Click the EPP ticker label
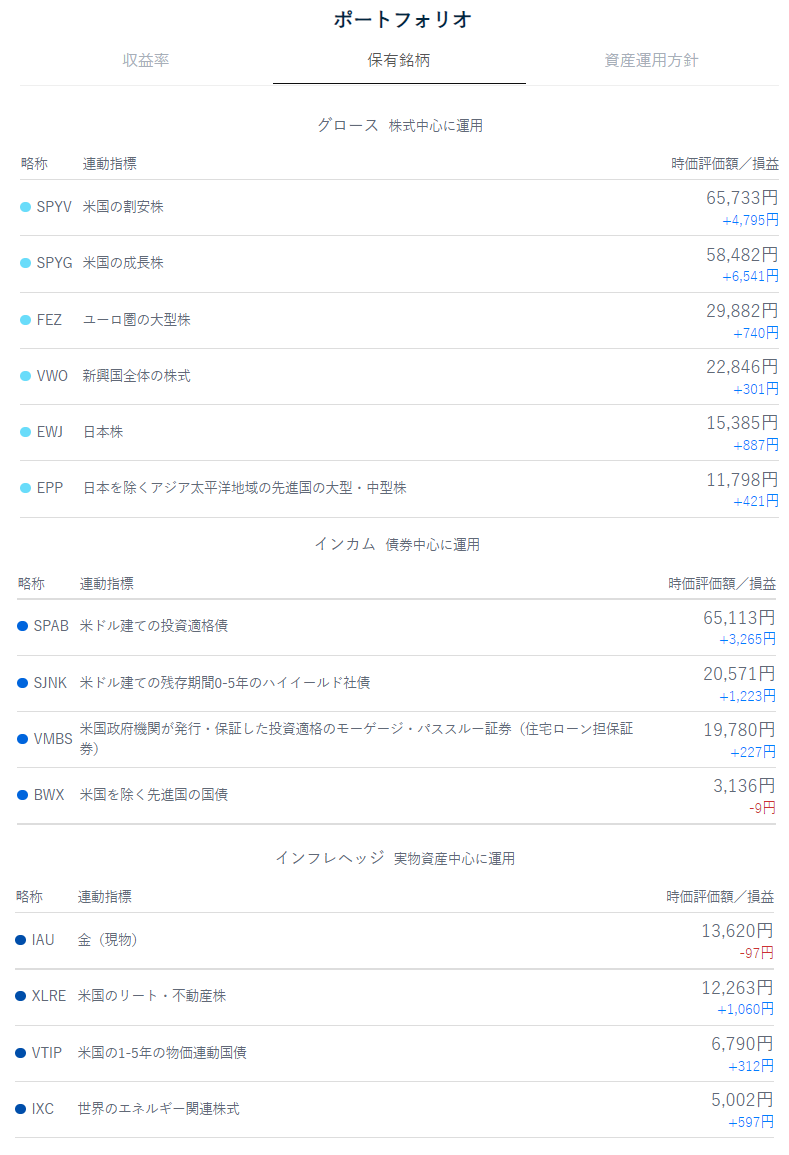Screen dimensions: 789x1155 click(x=50, y=488)
